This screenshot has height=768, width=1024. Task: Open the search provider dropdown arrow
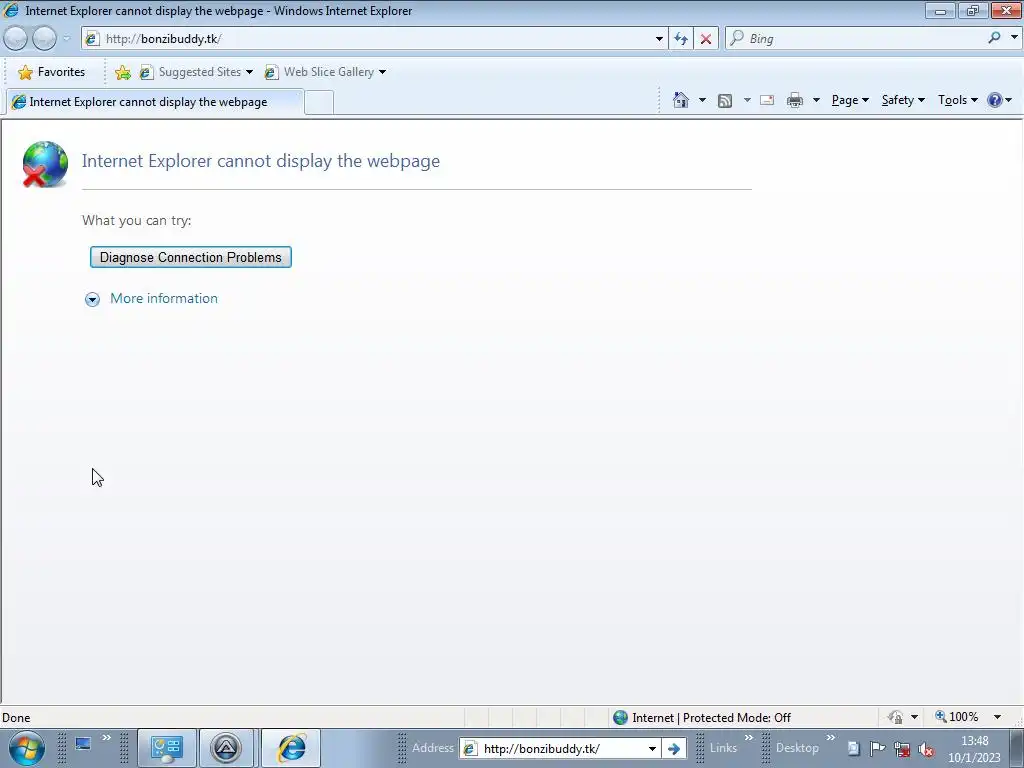(x=1014, y=38)
